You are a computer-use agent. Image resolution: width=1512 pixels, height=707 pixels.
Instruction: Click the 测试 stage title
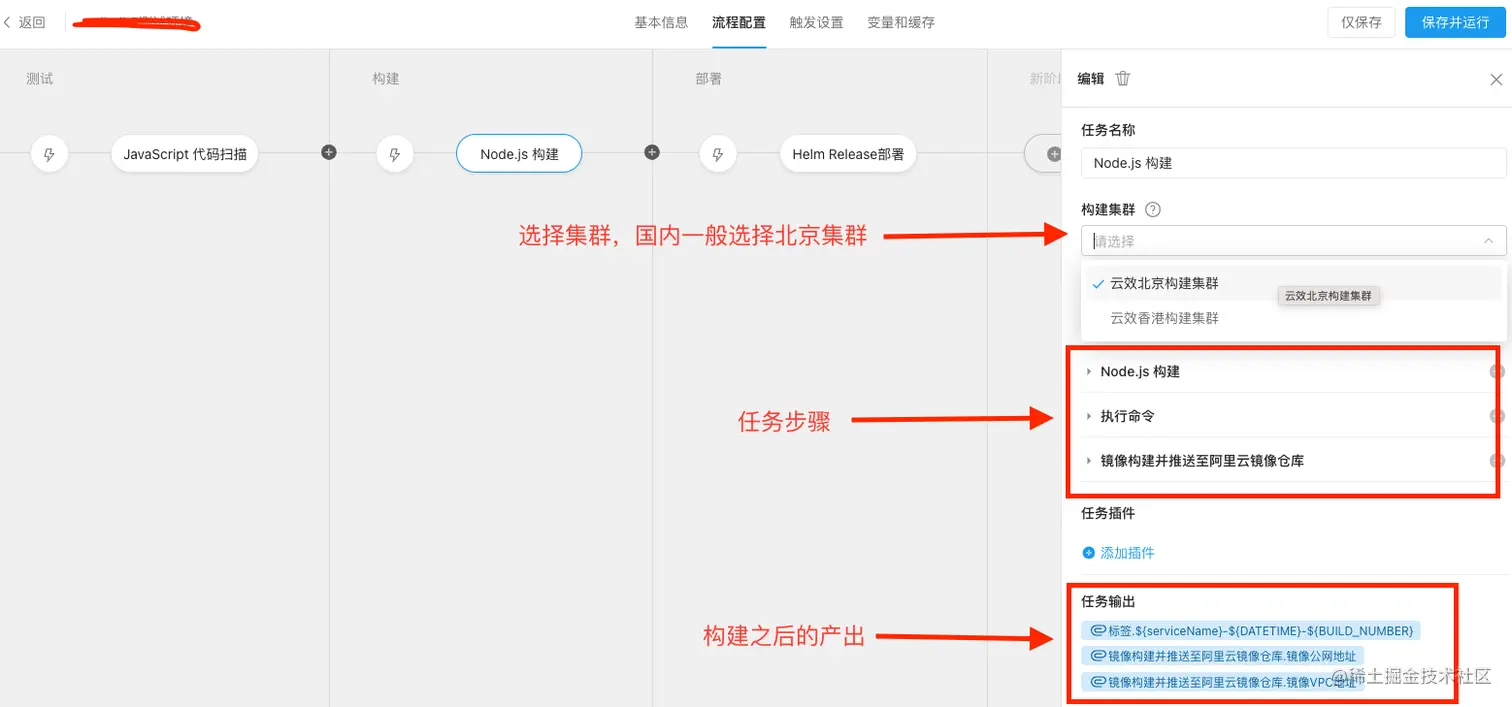40,79
